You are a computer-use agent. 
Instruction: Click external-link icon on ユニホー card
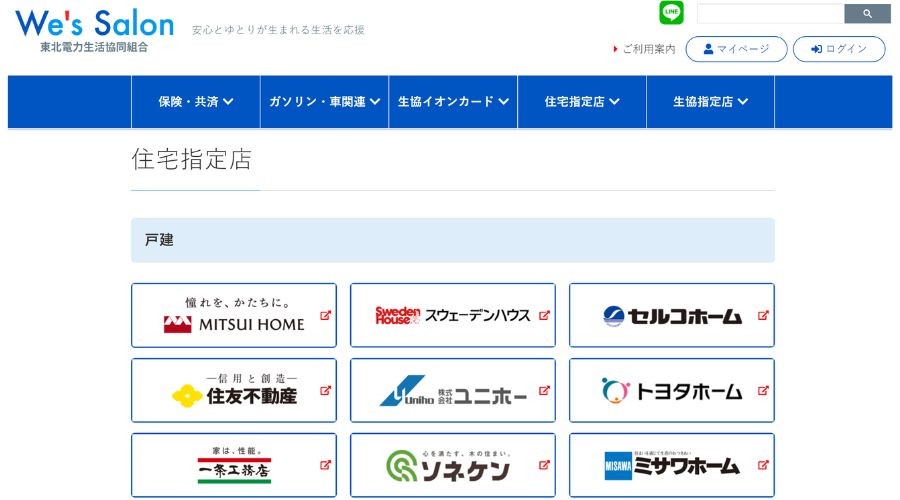(x=544, y=390)
